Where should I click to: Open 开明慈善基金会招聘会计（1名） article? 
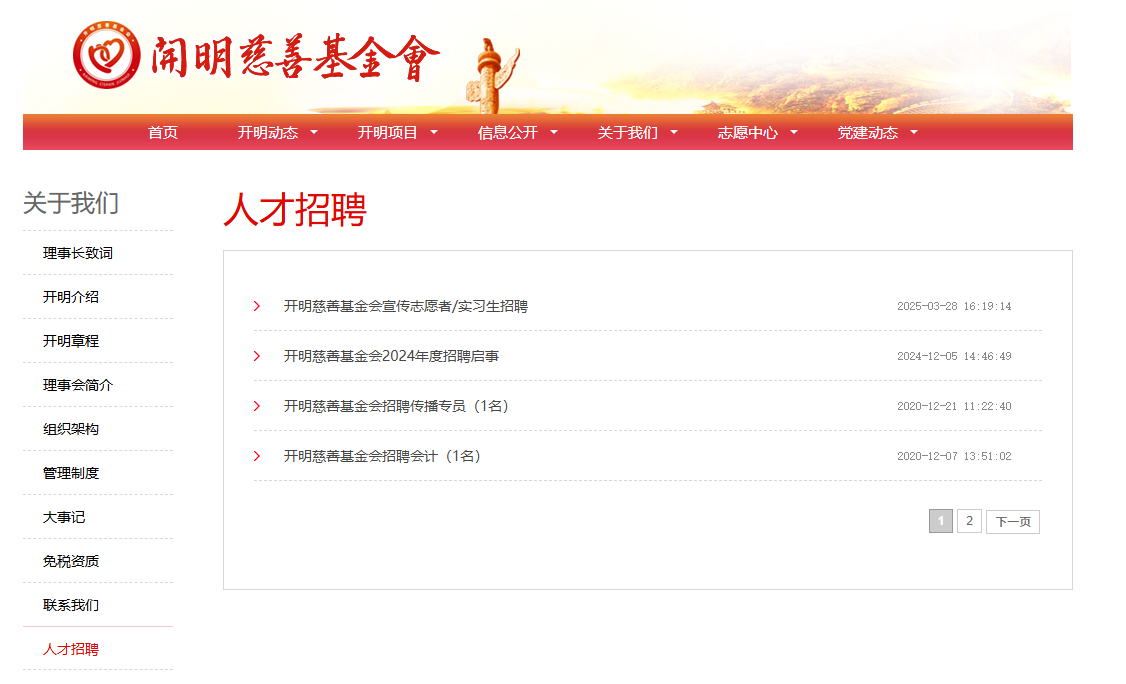(382, 456)
